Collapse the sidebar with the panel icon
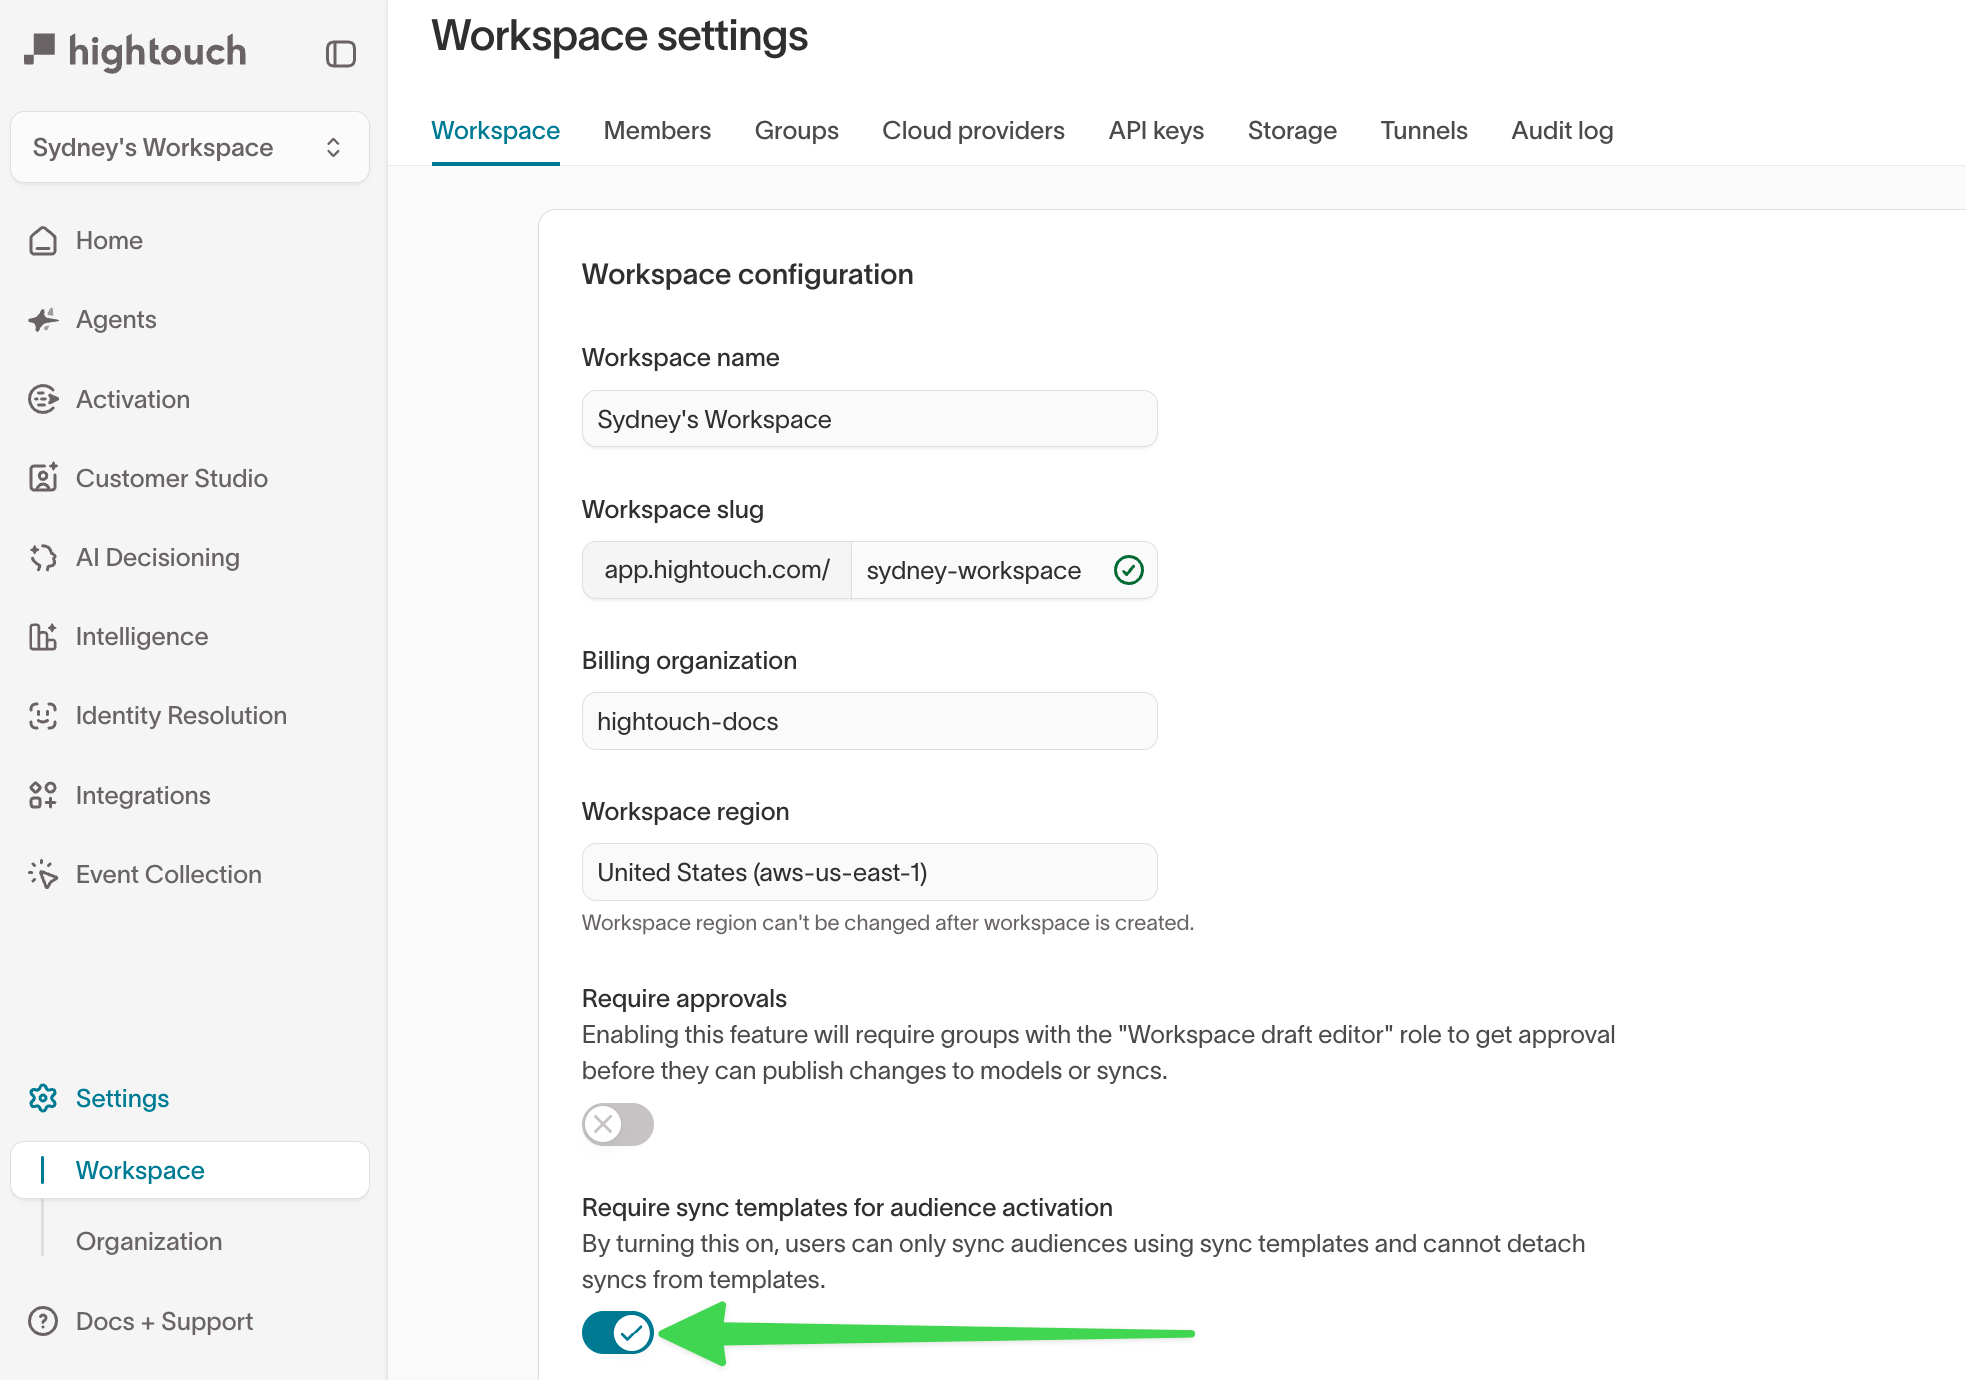Image resolution: width=1966 pixels, height=1380 pixels. tap(341, 53)
